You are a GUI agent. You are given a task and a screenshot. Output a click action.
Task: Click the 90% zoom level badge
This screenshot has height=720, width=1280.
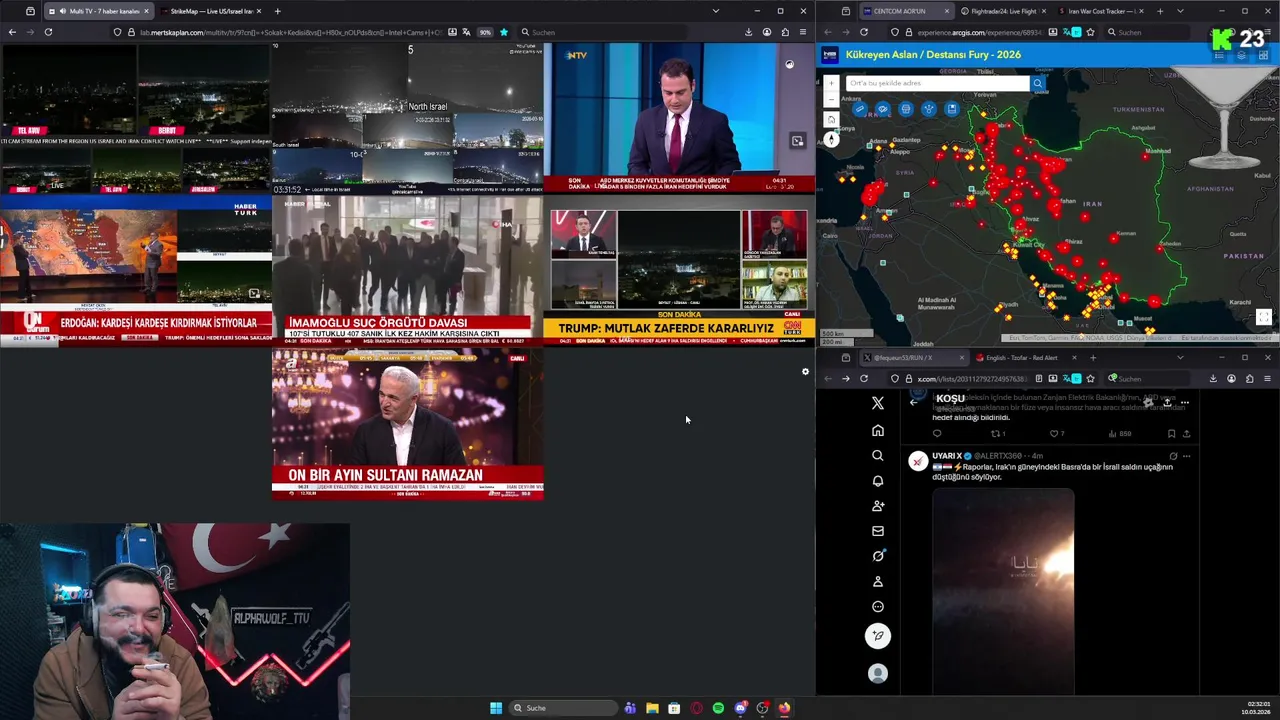(x=485, y=32)
